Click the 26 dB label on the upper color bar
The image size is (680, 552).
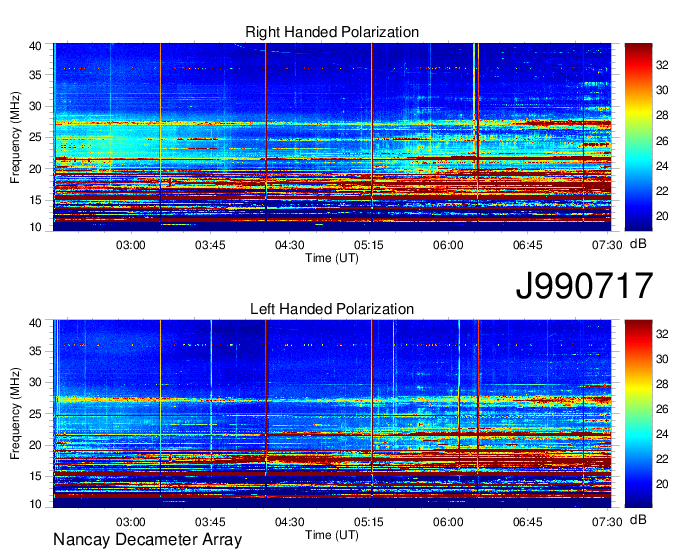662,141
